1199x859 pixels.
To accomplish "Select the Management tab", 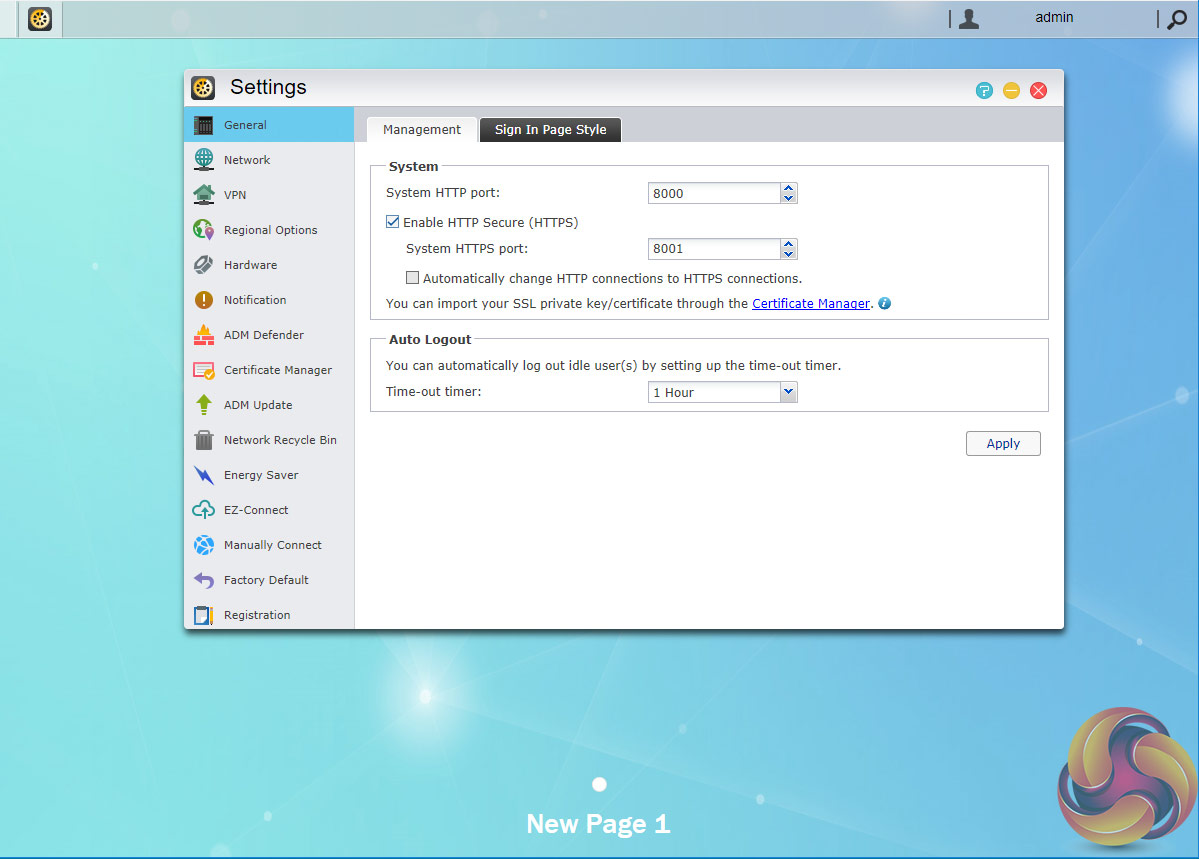I will point(422,130).
